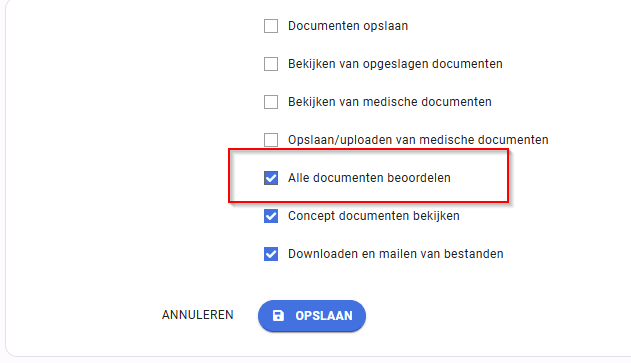Enable the Documenten opslaan checkbox
The width and height of the screenshot is (631, 363).
tap(271, 26)
